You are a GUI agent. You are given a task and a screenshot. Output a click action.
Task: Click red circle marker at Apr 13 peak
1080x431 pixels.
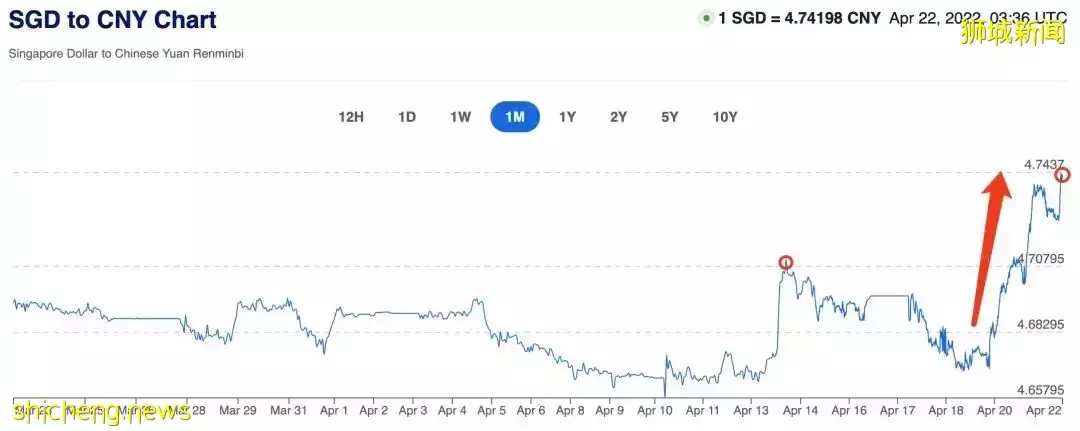point(786,263)
